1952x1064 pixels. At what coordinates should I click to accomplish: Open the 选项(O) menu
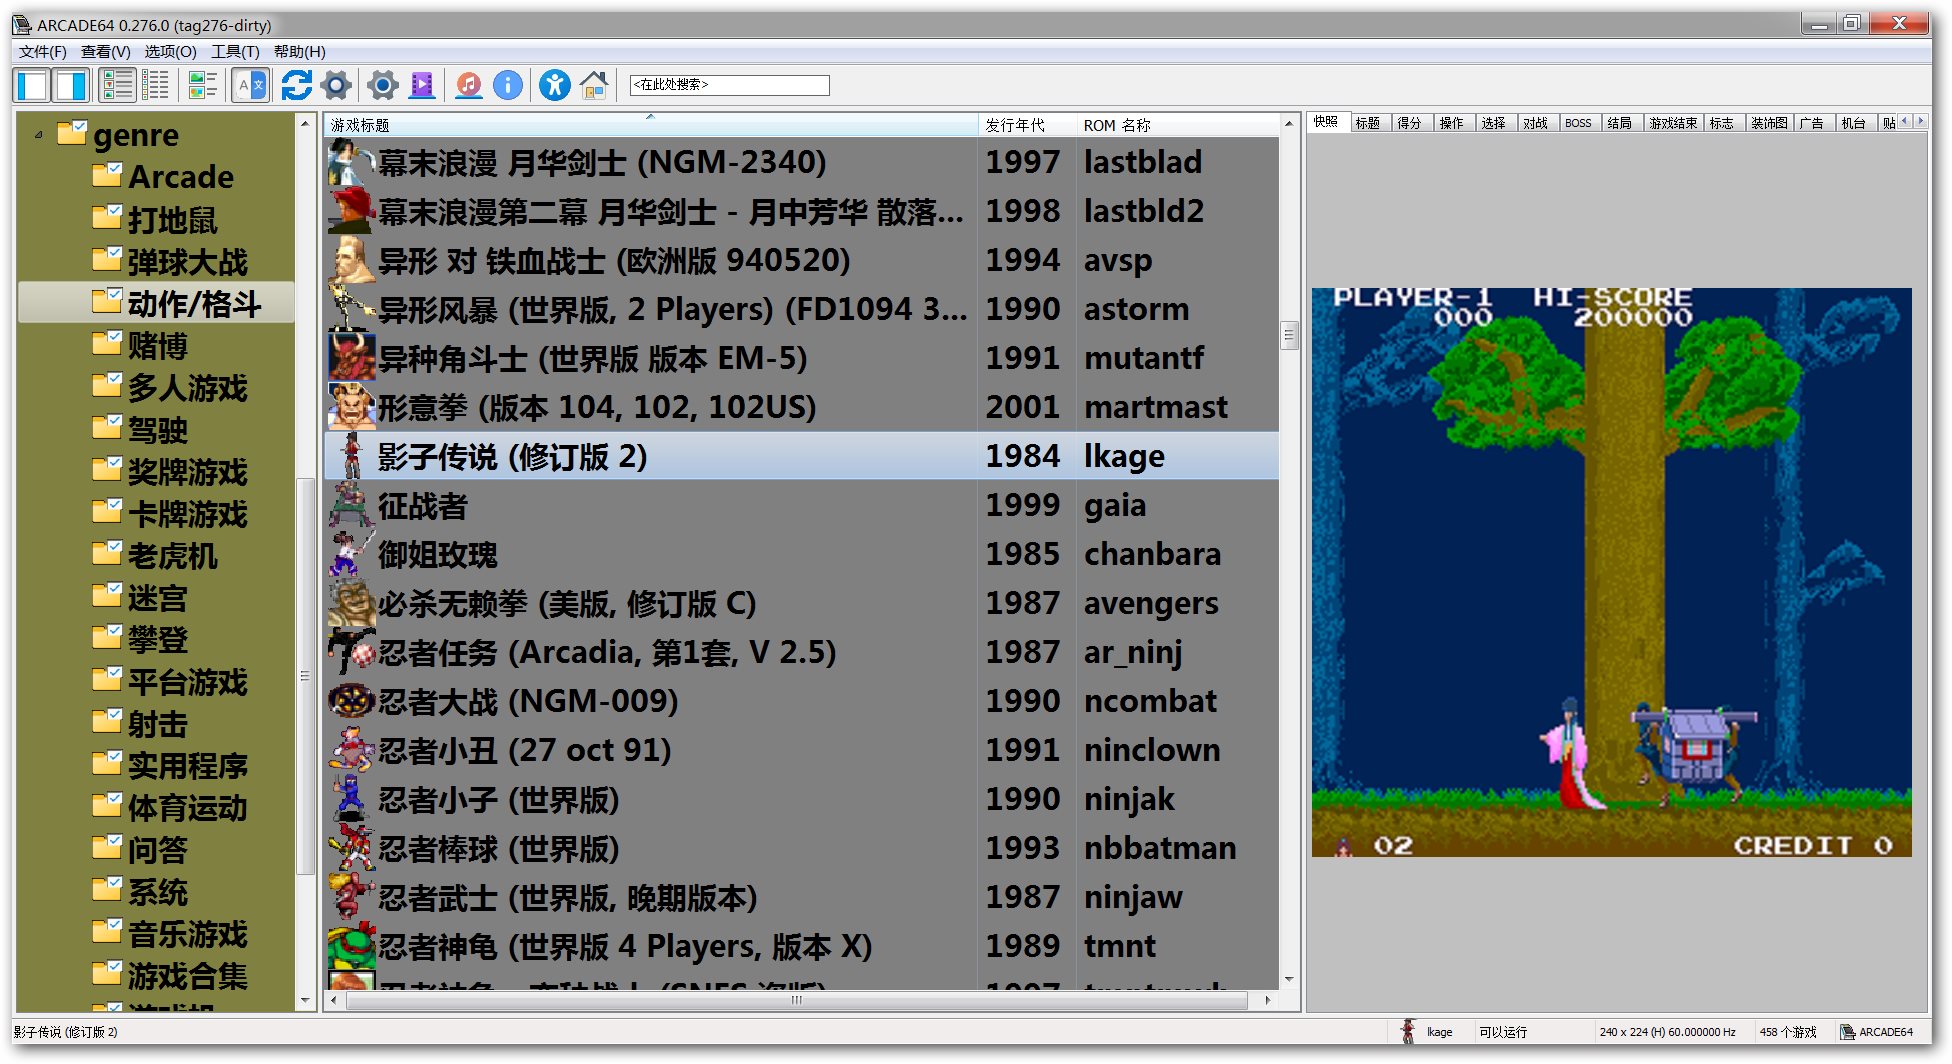[170, 52]
